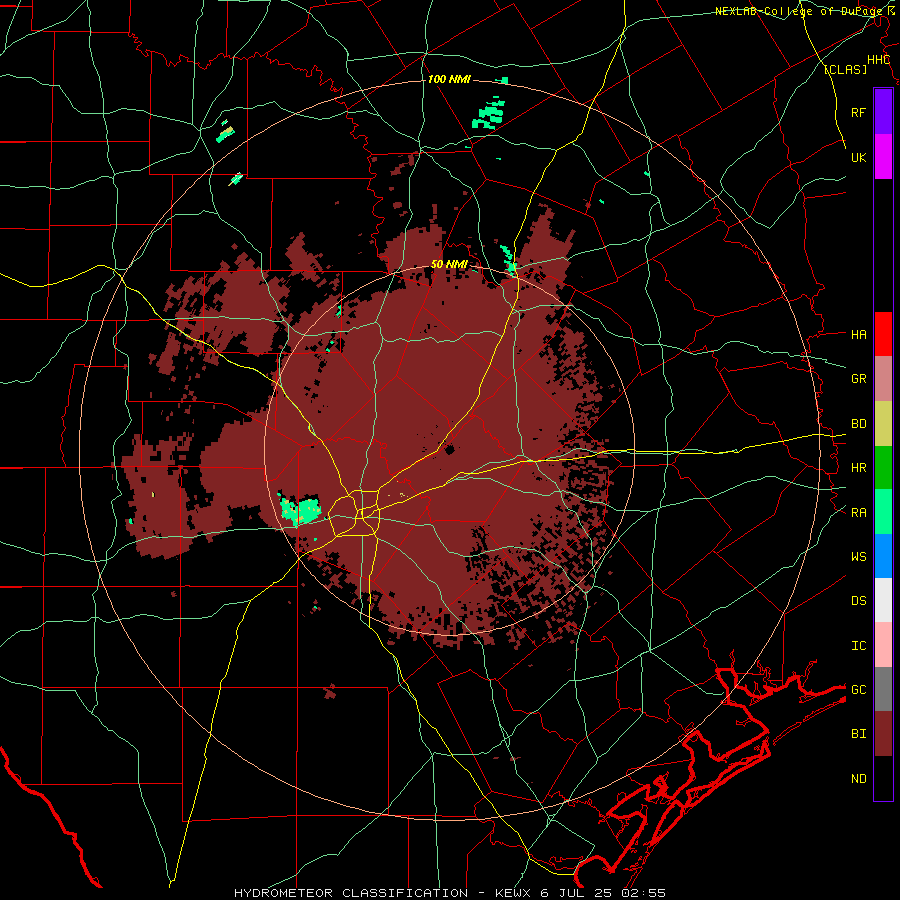Click the WS blue legend swatch
The image size is (900, 900).
pyautogui.click(x=883, y=556)
